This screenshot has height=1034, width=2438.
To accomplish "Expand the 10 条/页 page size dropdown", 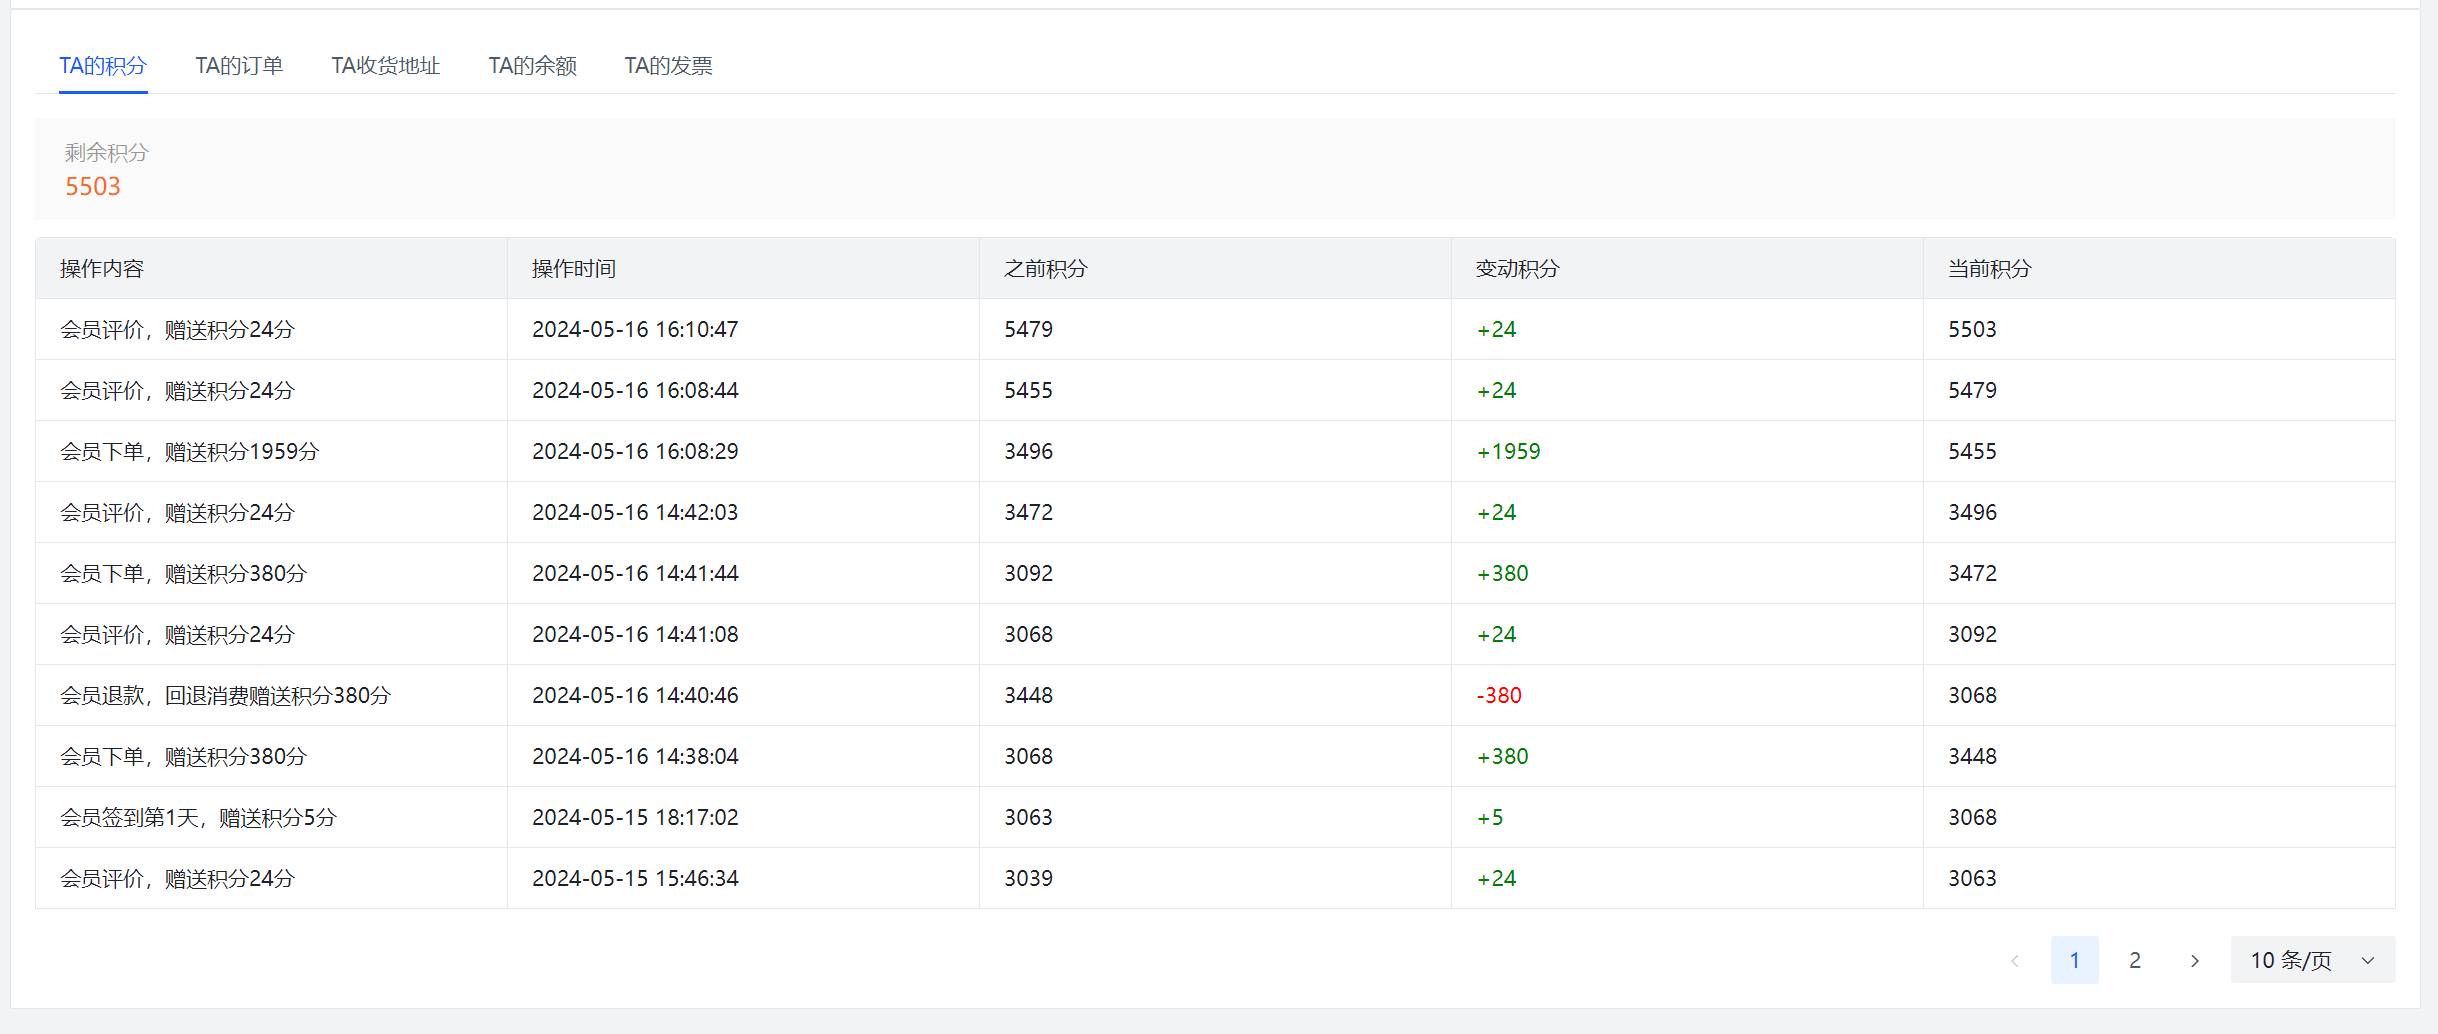I will point(2311,960).
